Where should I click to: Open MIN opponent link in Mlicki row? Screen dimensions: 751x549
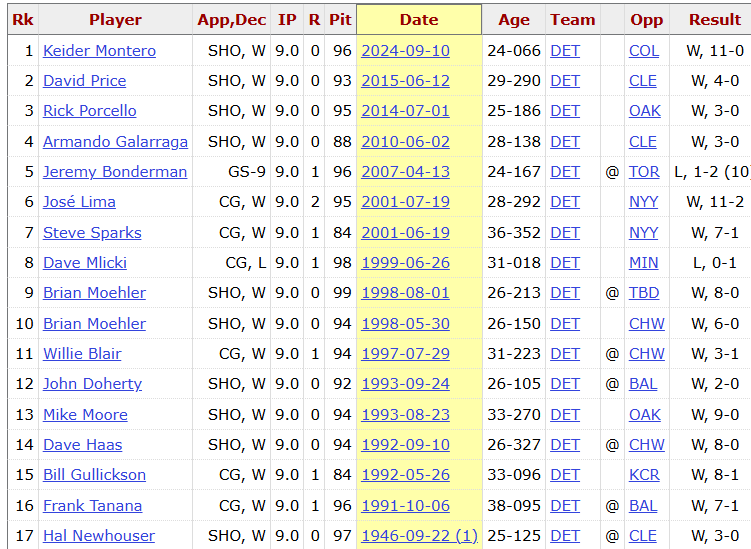click(x=643, y=263)
